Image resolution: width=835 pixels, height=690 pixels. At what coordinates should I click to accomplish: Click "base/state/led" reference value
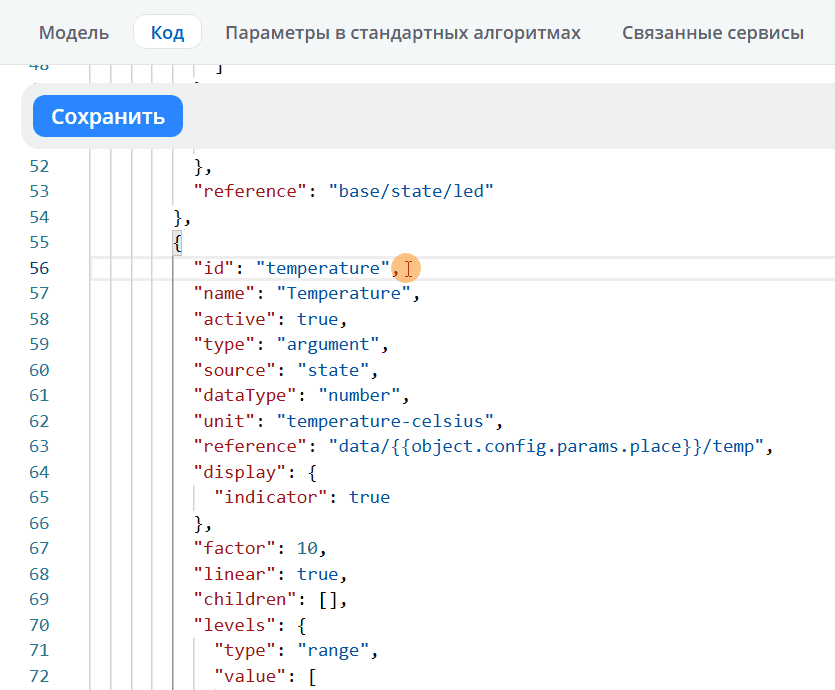411,191
